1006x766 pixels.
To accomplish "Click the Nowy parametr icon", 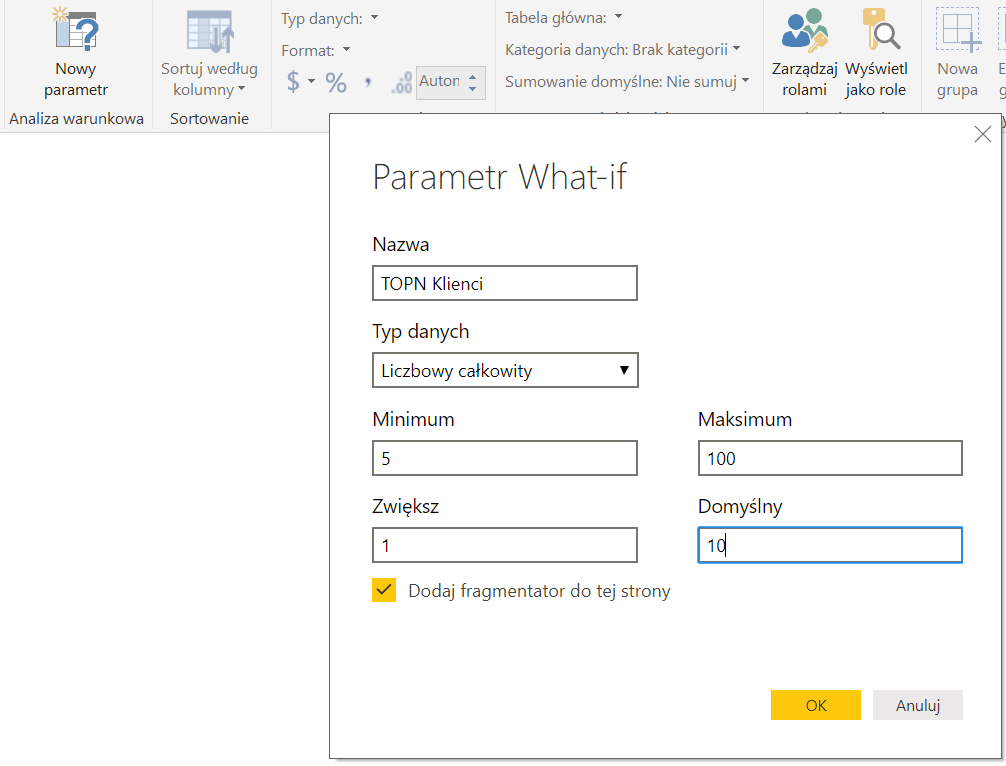I will [x=75, y=30].
